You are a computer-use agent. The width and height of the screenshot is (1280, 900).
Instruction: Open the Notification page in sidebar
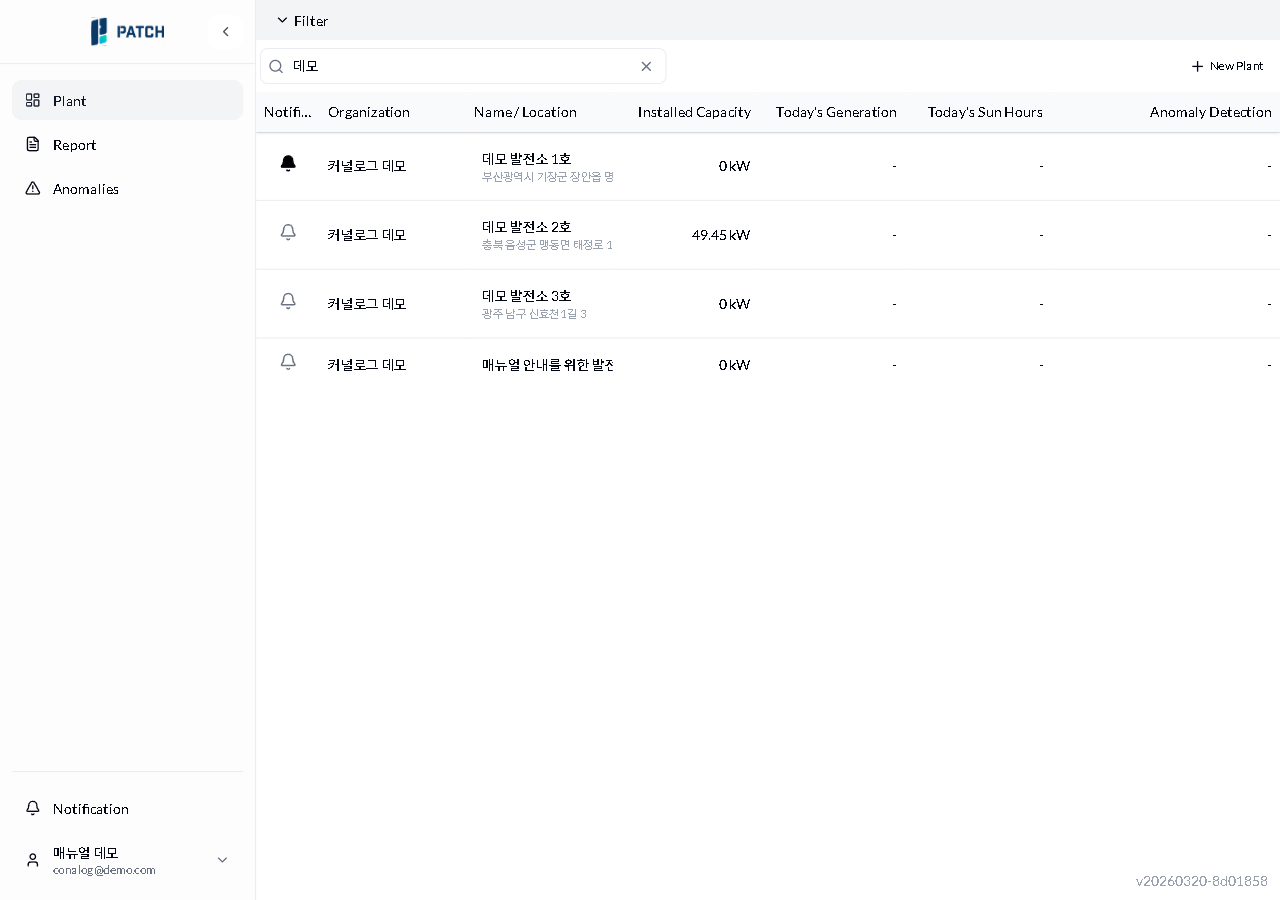[x=90, y=809]
